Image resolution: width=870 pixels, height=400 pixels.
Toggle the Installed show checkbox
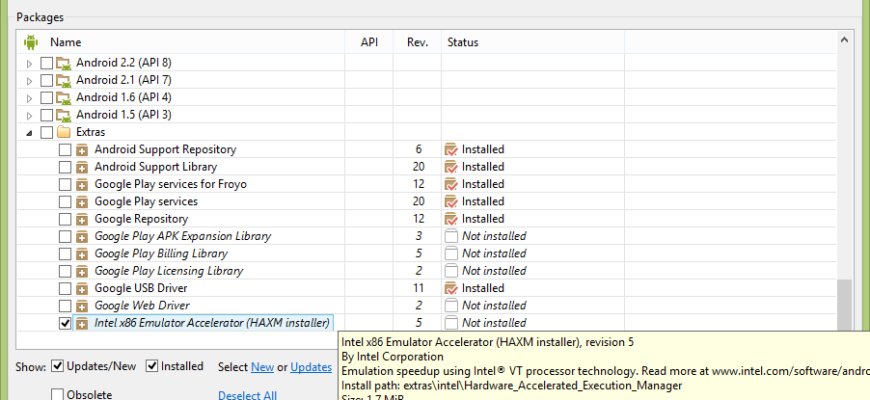[151, 366]
